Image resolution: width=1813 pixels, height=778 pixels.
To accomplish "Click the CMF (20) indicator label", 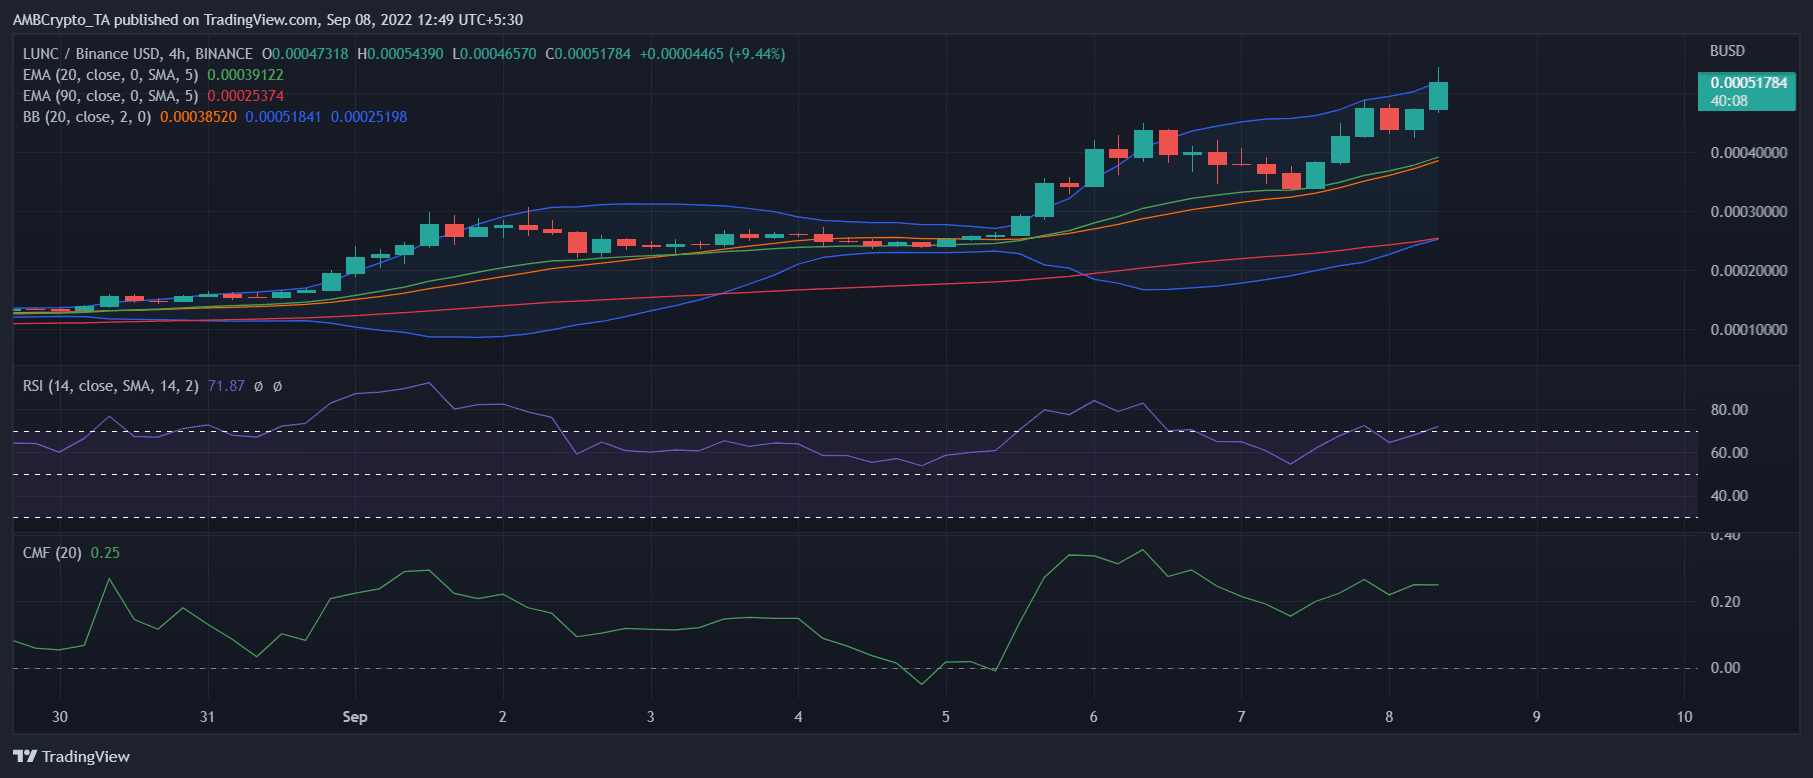I will pos(52,553).
